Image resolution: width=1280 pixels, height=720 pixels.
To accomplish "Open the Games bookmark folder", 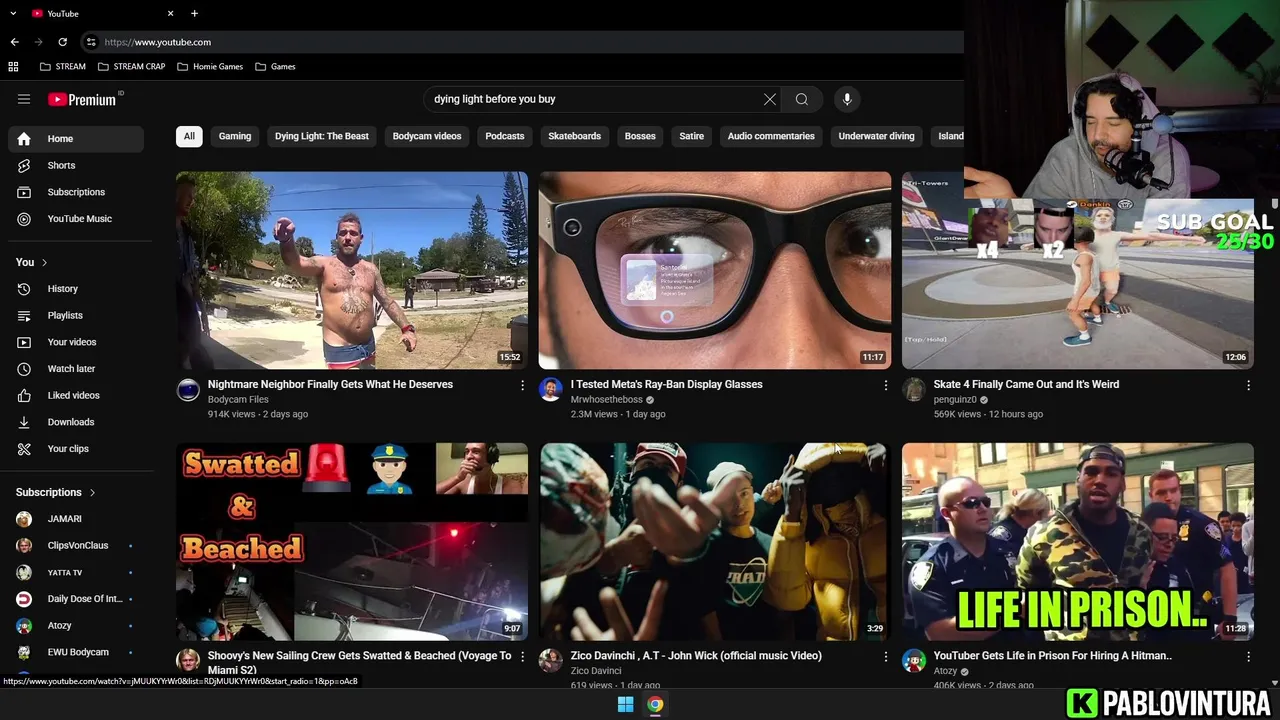I will pos(275,67).
